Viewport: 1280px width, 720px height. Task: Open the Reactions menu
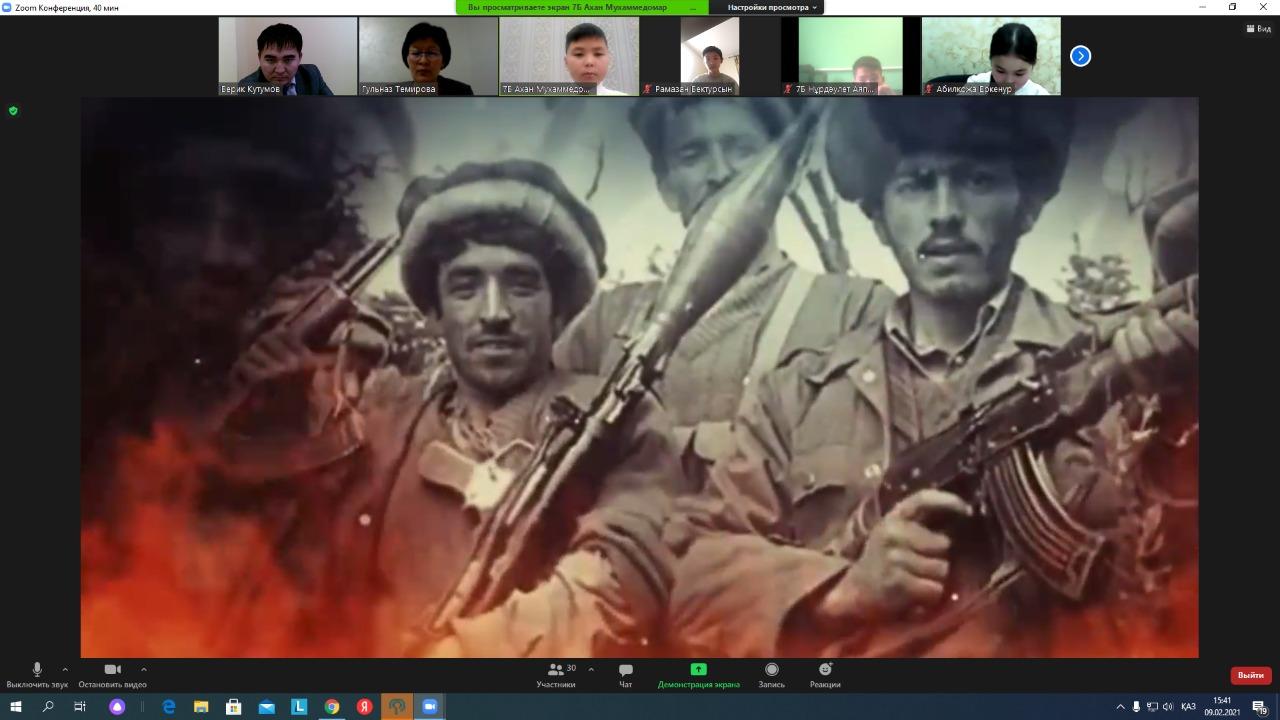(825, 674)
